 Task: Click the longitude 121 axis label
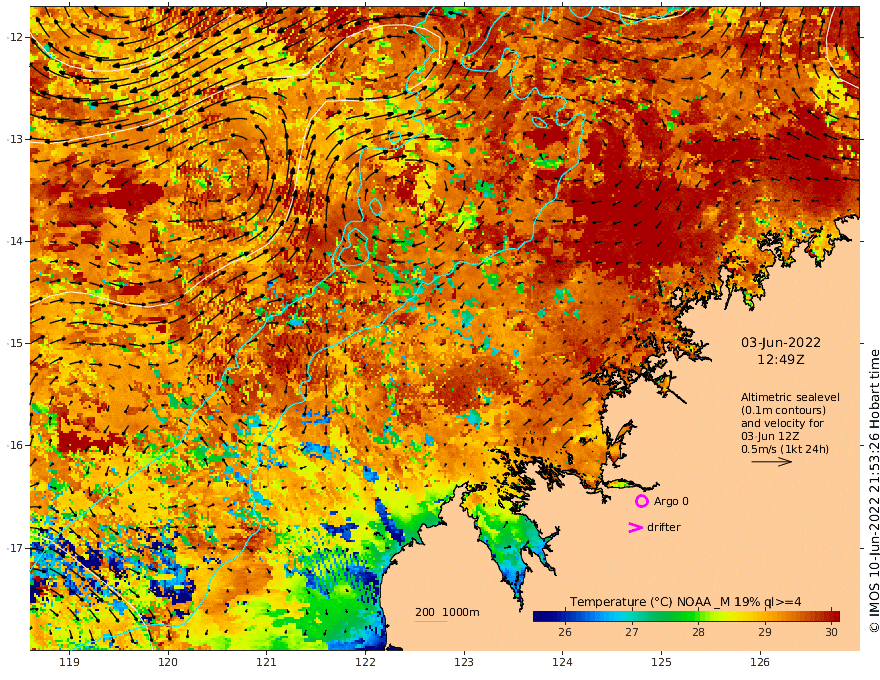coord(267,662)
